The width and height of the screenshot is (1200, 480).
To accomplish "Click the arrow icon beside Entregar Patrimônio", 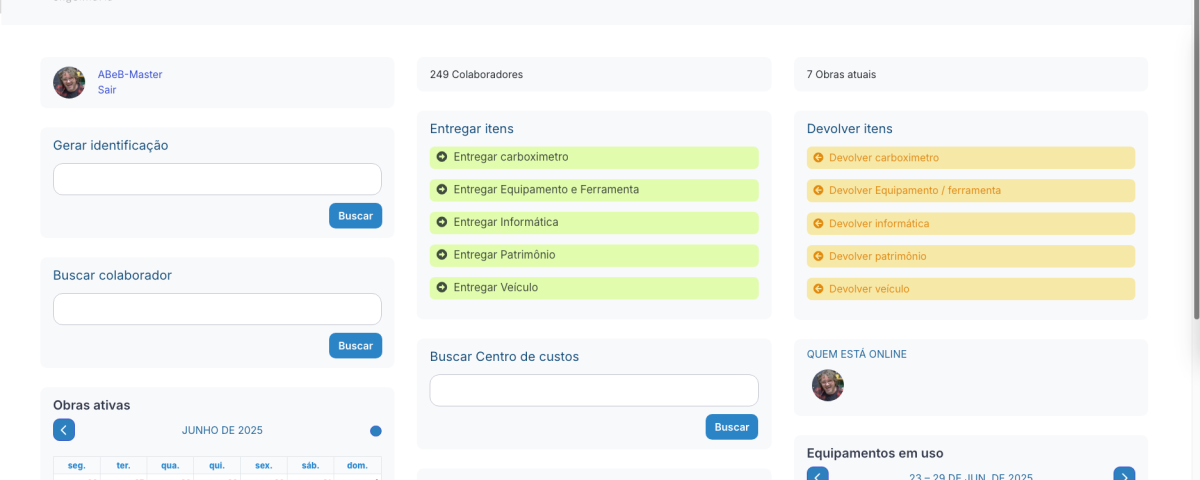I will click(442, 255).
